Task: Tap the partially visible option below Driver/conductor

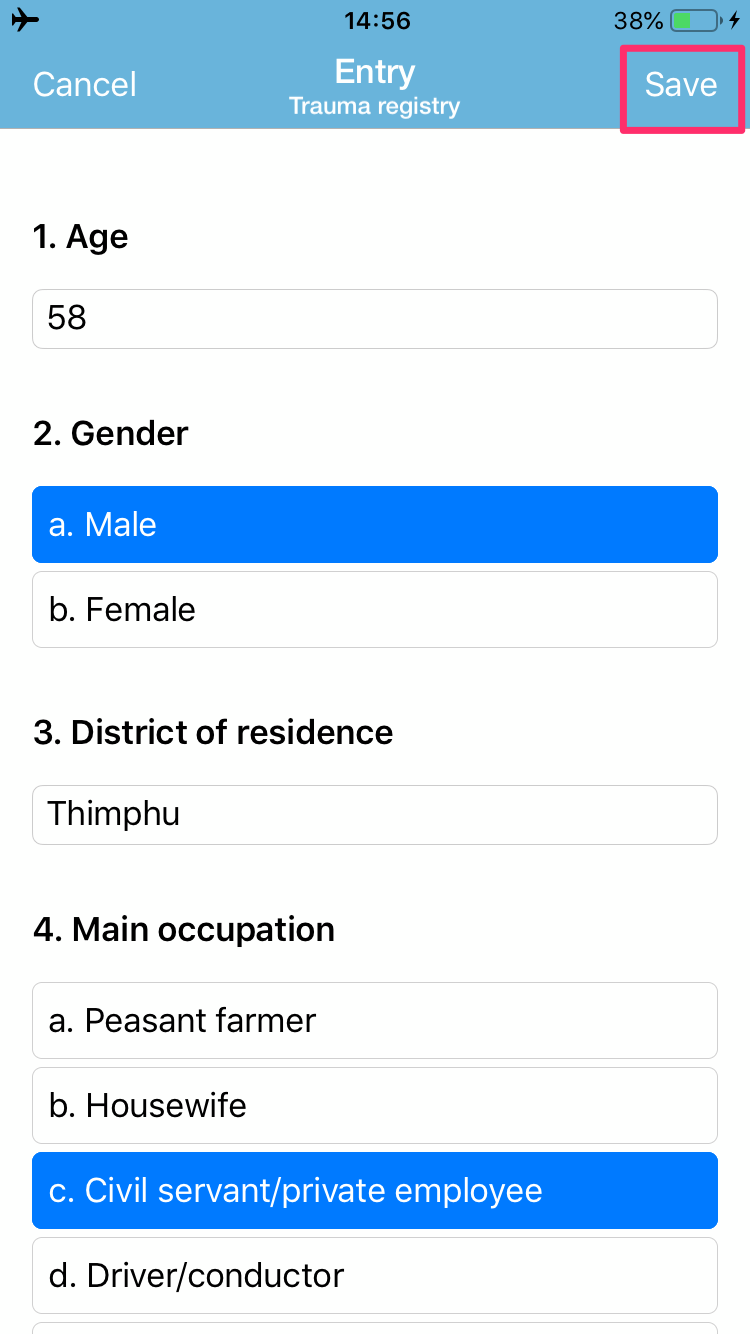Action: [x=375, y=1328]
